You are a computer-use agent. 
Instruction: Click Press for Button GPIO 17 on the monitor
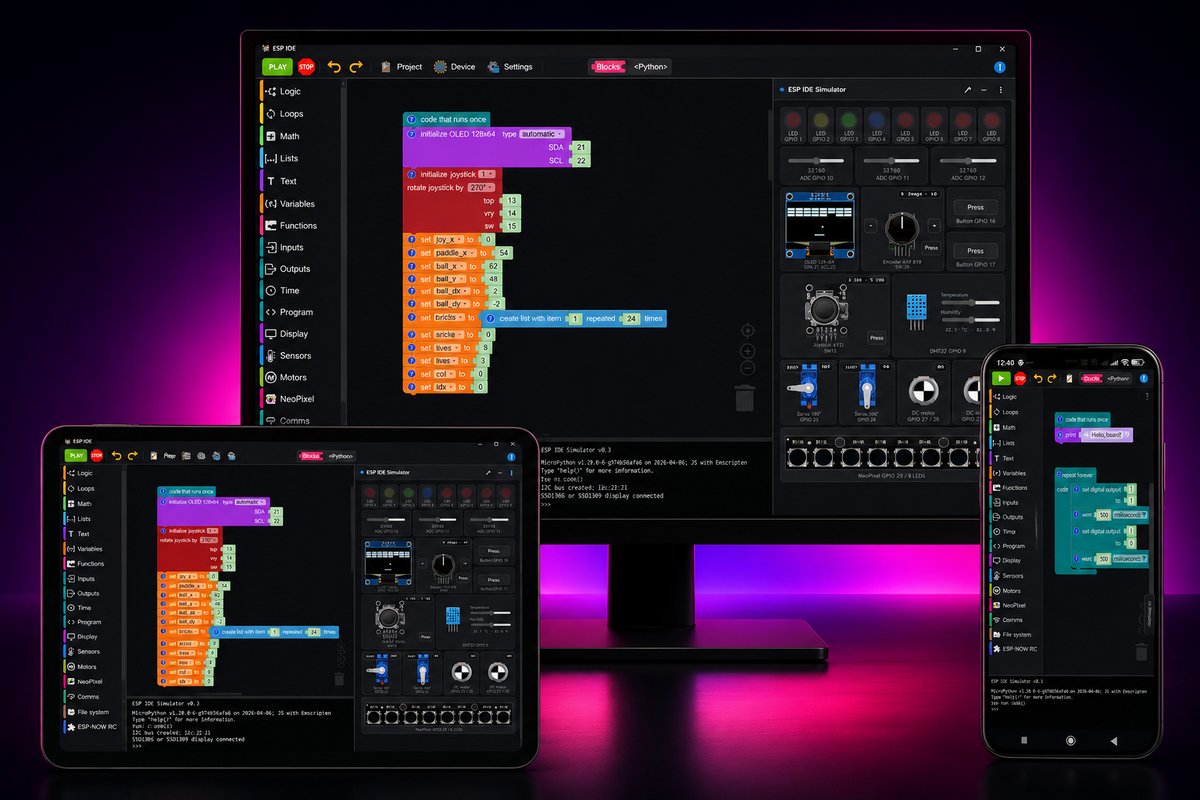coord(975,251)
